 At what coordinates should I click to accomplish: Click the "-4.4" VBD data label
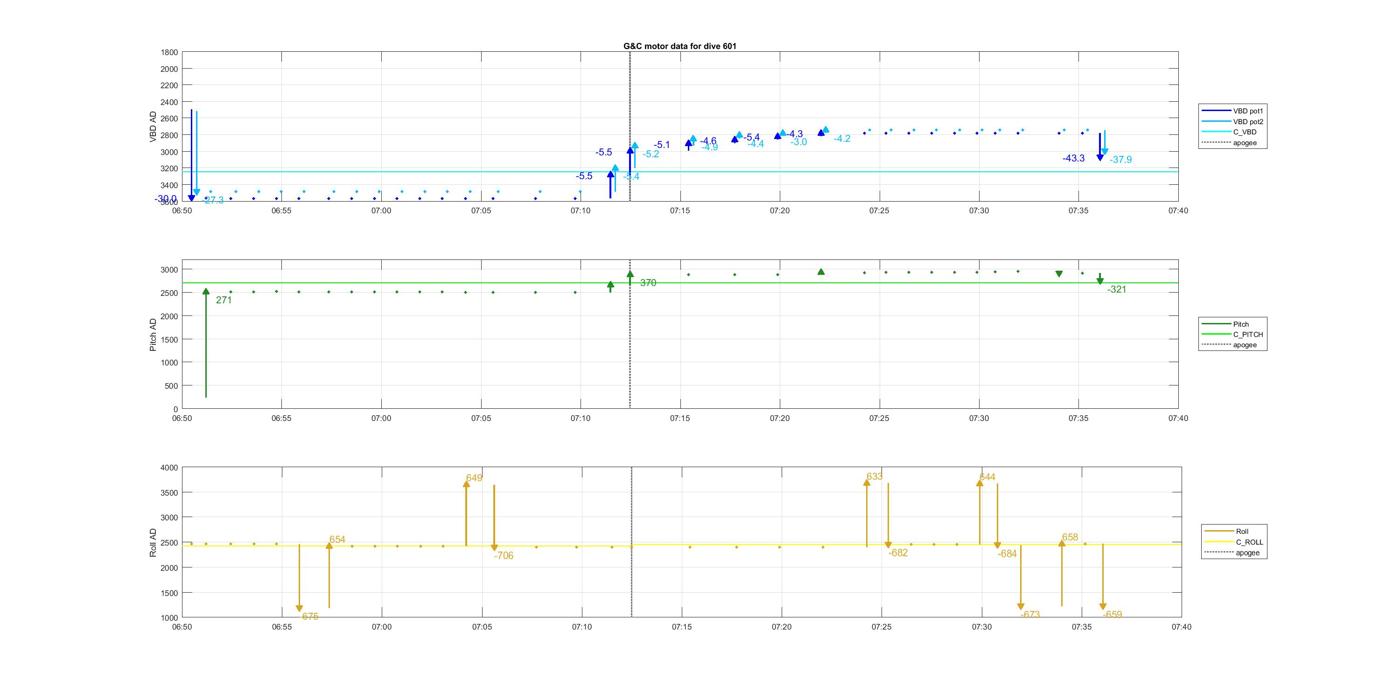755,144
